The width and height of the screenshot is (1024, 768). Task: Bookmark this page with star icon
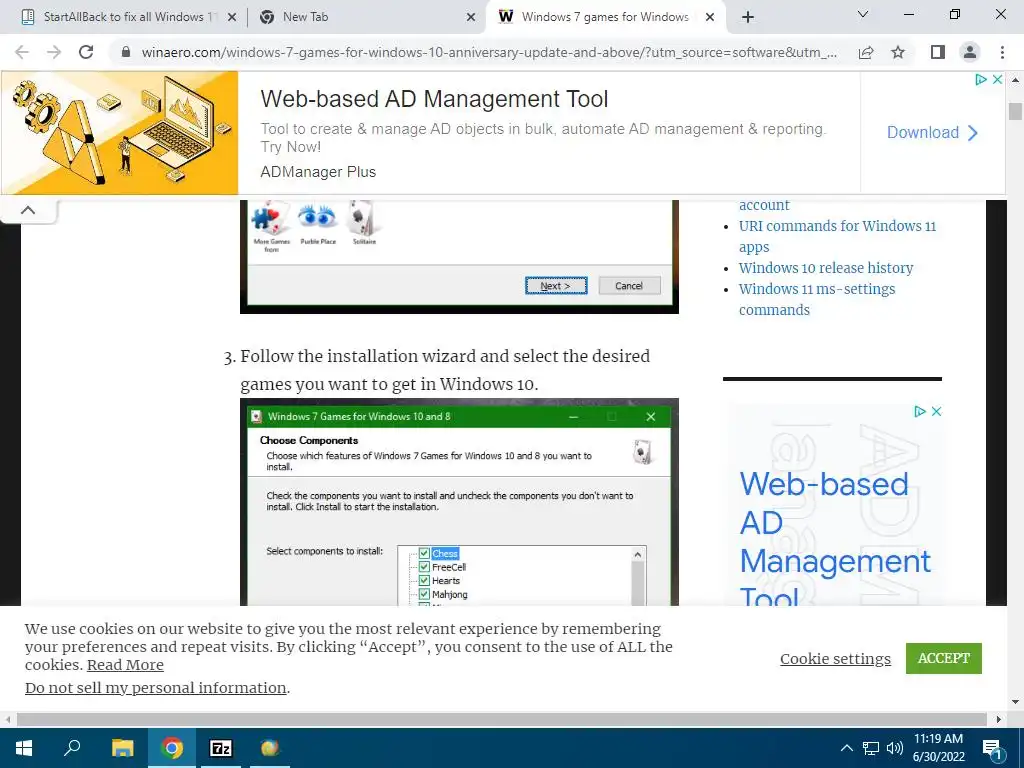point(898,52)
